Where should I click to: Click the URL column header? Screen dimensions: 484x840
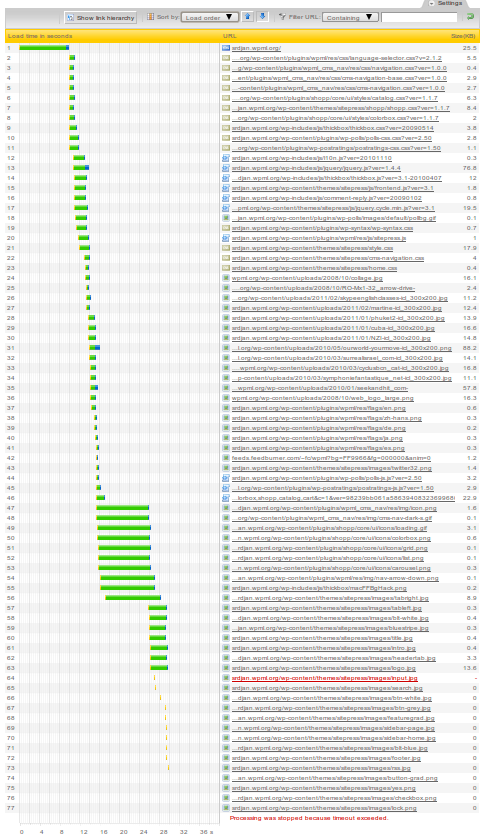pyautogui.click(x=229, y=36)
